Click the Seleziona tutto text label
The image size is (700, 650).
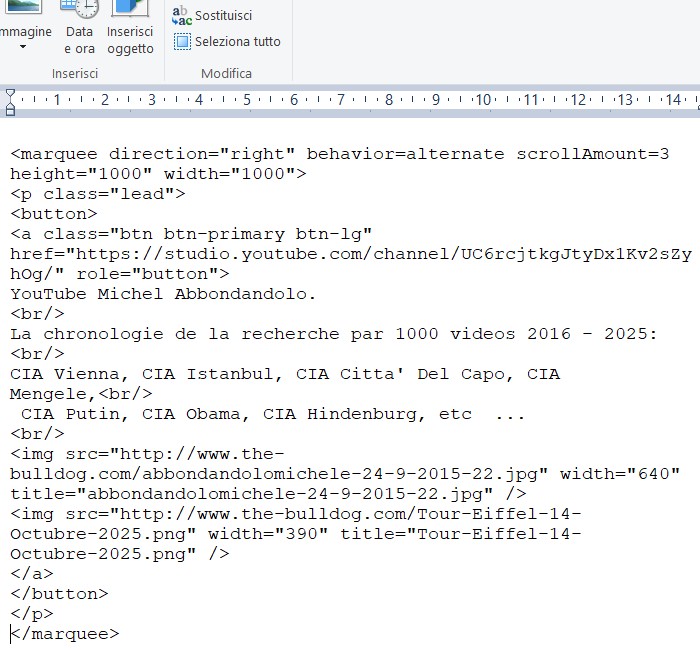(x=237, y=42)
